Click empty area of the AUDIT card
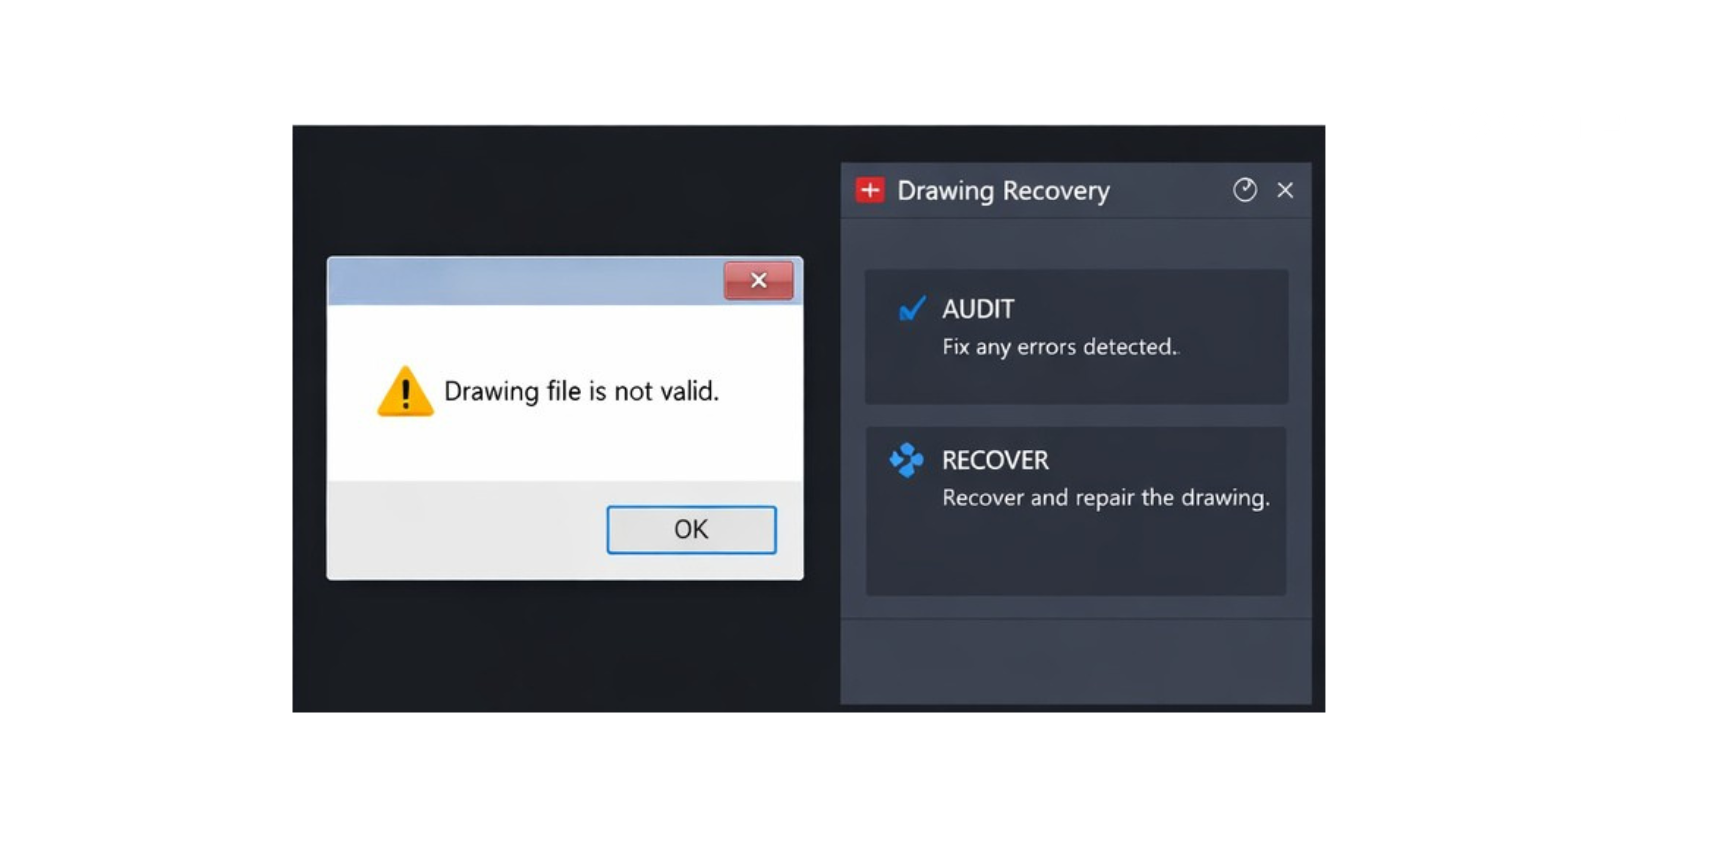 coord(1076,382)
